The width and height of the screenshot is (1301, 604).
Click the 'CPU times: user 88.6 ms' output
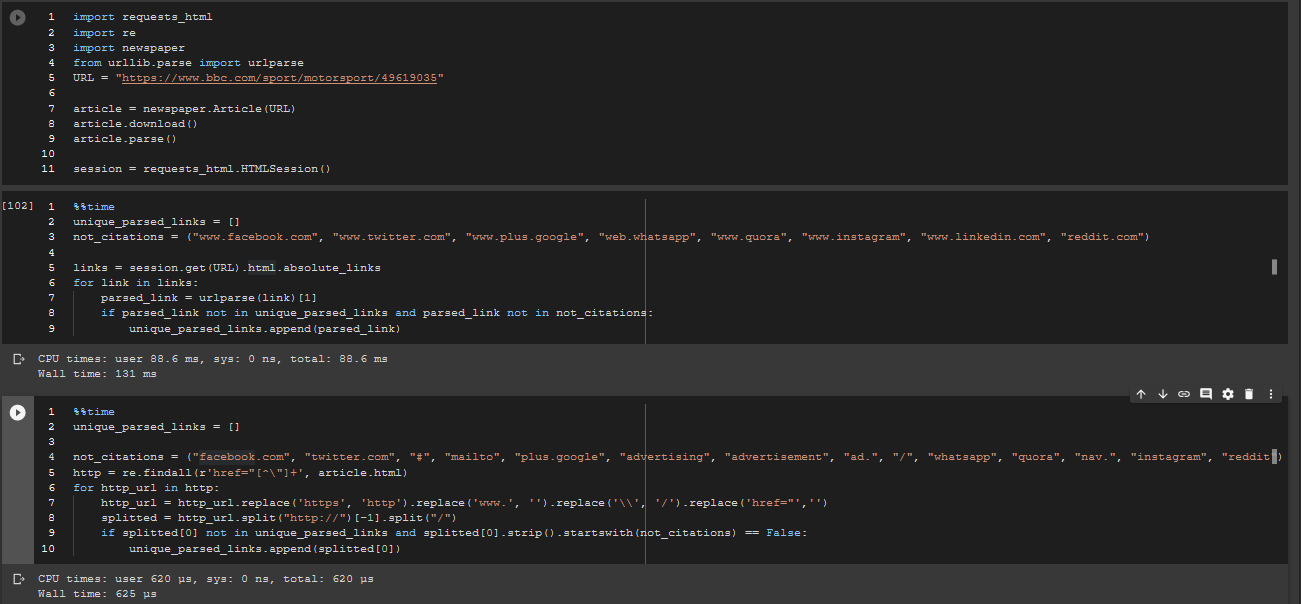[213, 358]
